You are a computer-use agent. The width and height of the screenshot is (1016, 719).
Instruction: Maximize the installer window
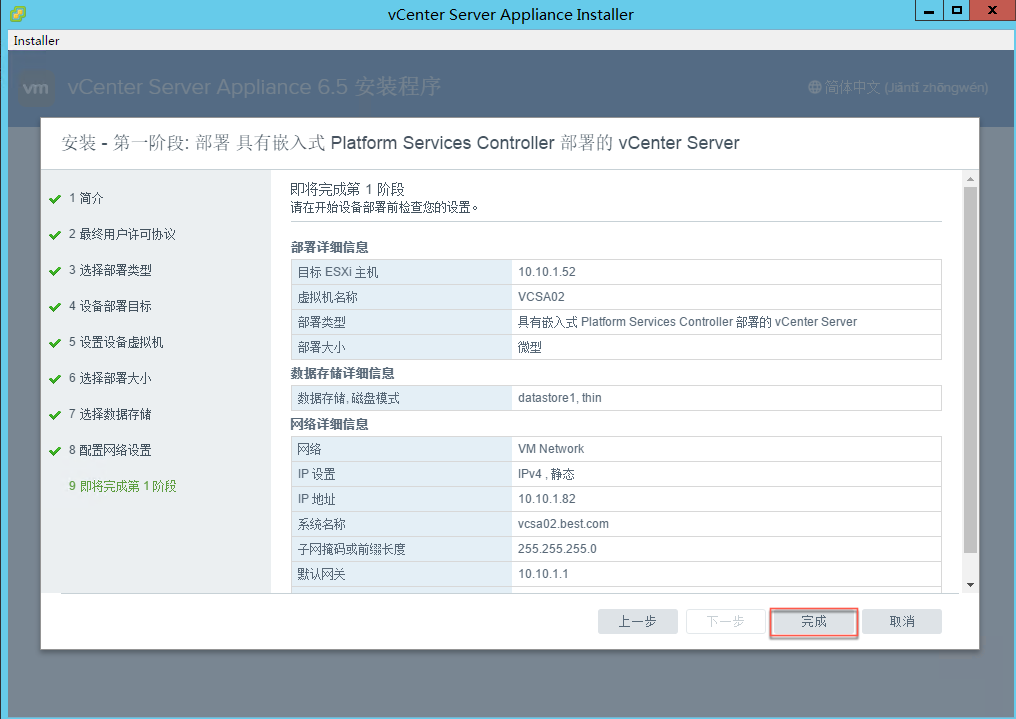coord(957,11)
